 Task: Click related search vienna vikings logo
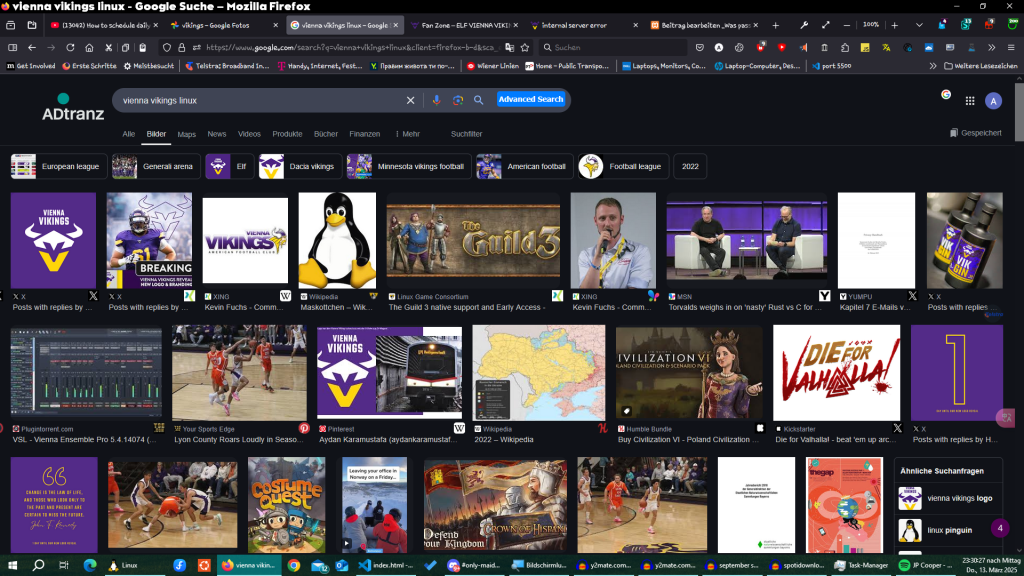click(x=947, y=498)
